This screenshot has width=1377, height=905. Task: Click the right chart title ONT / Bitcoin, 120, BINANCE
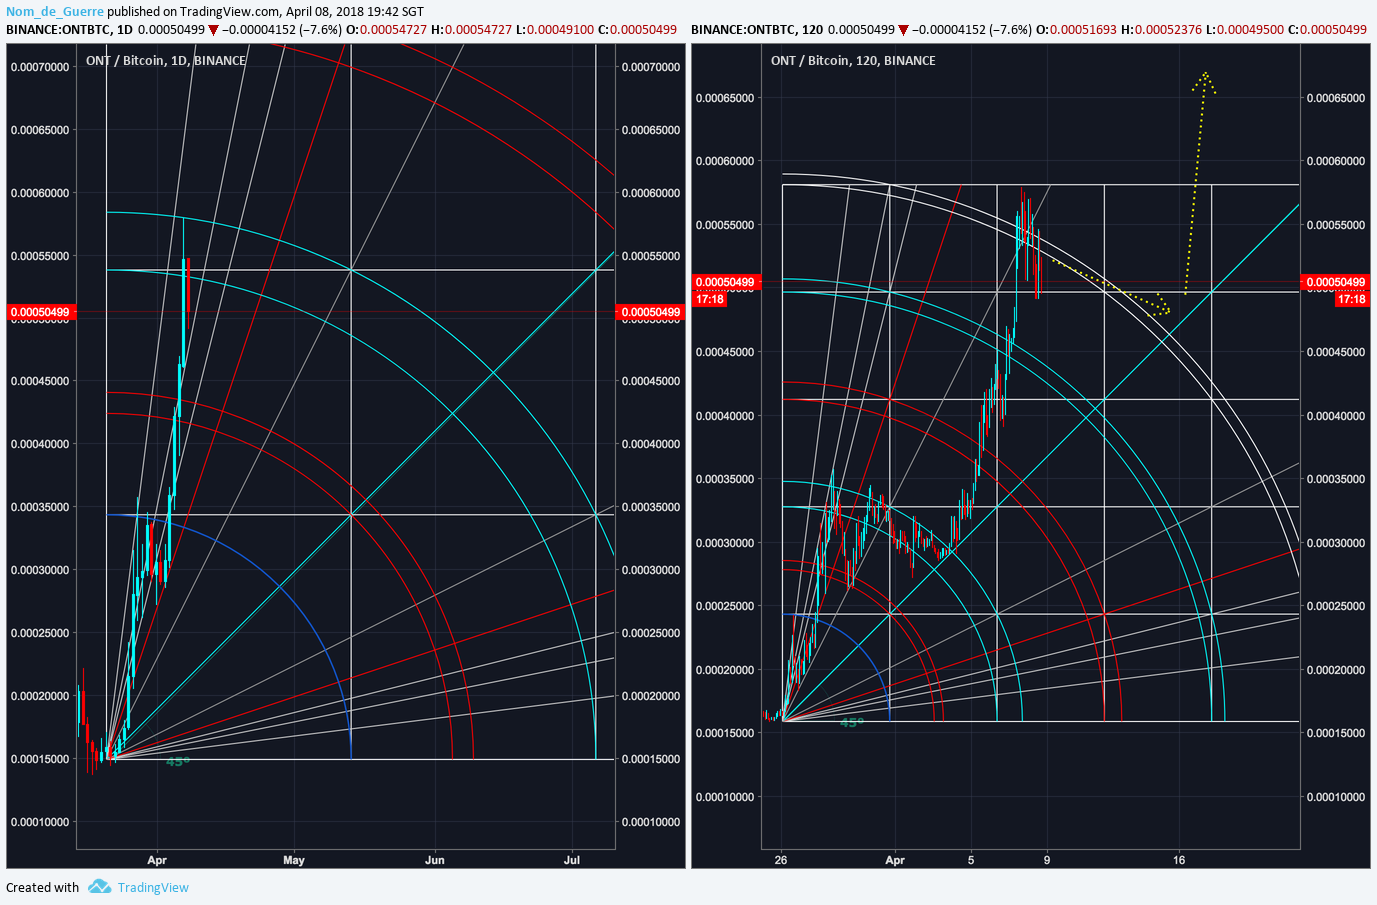[x=853, y=60]
